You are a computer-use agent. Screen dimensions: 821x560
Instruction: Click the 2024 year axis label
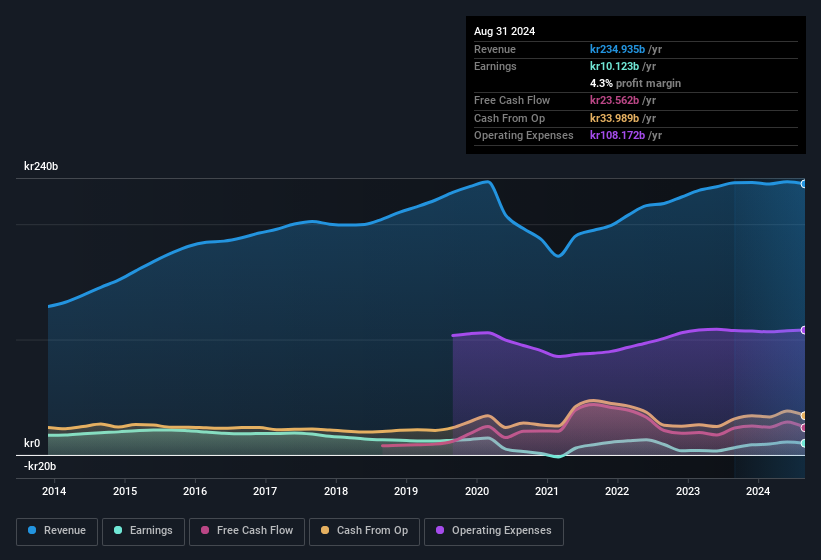[x=758, y=491]
